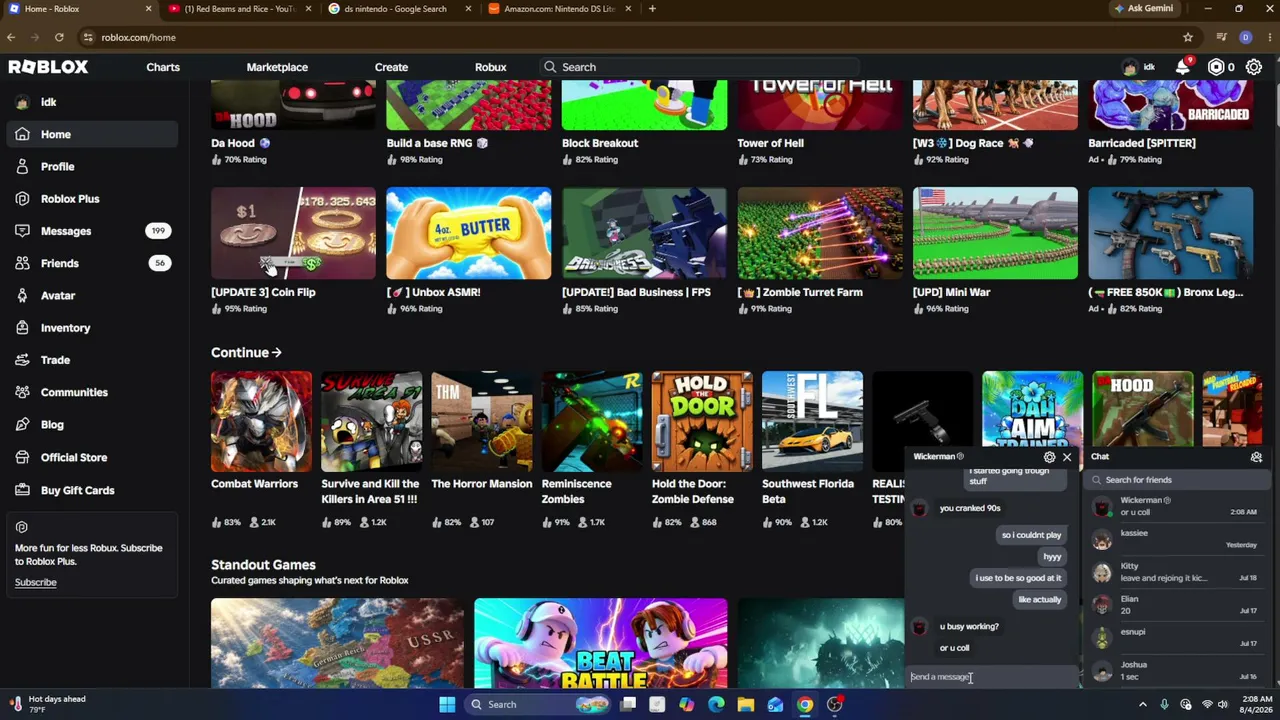Click the Chrome icon in the taskbar
The image size is (1280, 720).
(x=805, y=704)
